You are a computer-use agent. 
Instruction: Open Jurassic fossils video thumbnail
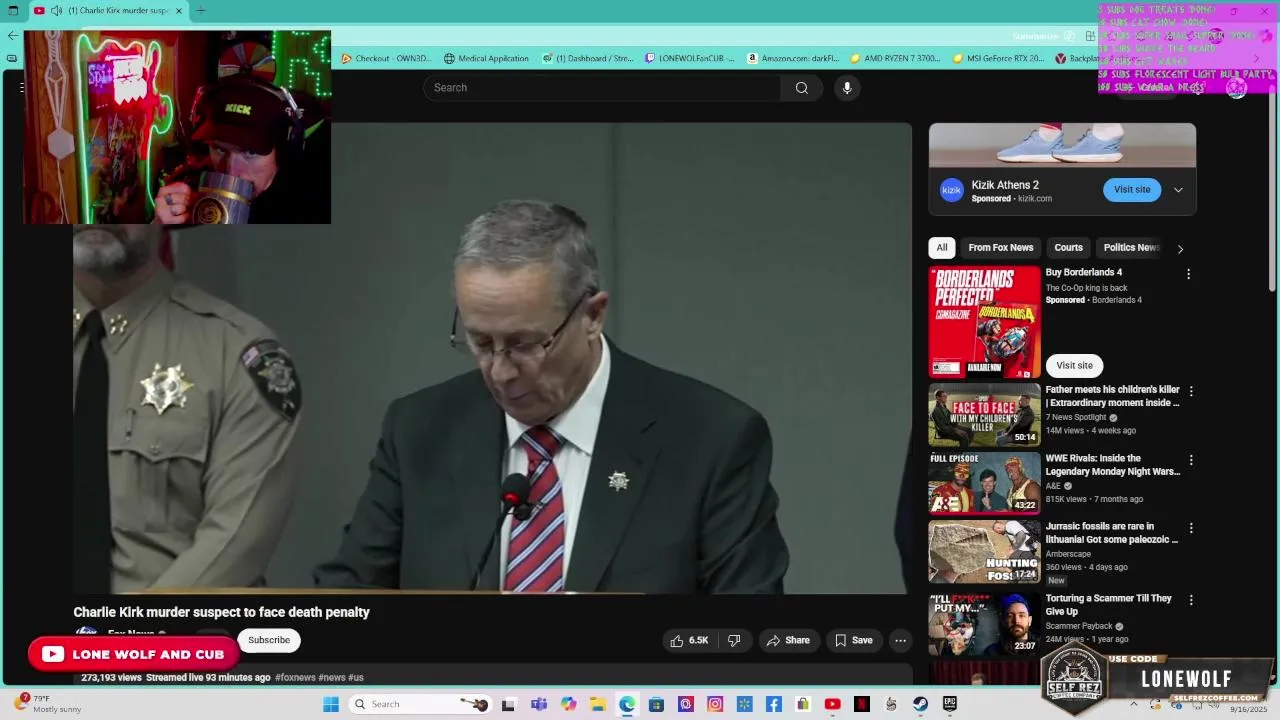click(x=984, y=551)
